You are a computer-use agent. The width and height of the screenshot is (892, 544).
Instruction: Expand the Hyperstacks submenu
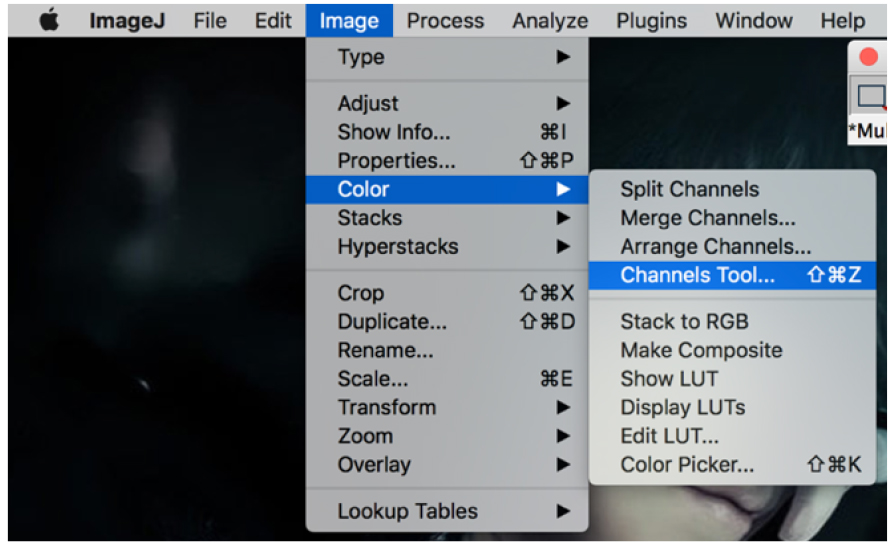pos(447,246)
